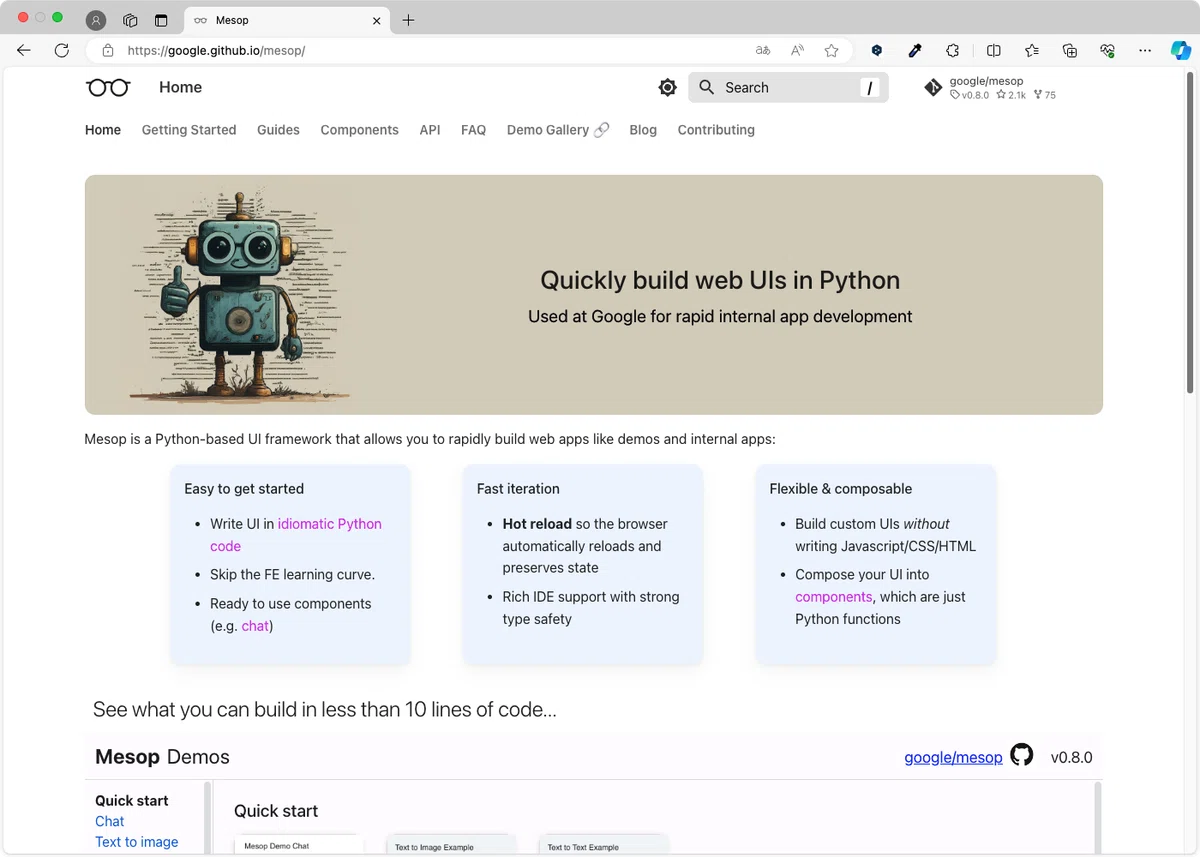Image resolution: width=1200 pixels, height=857 pixels.
Task: Select the FAQ tab
Action: pos(473,130)
